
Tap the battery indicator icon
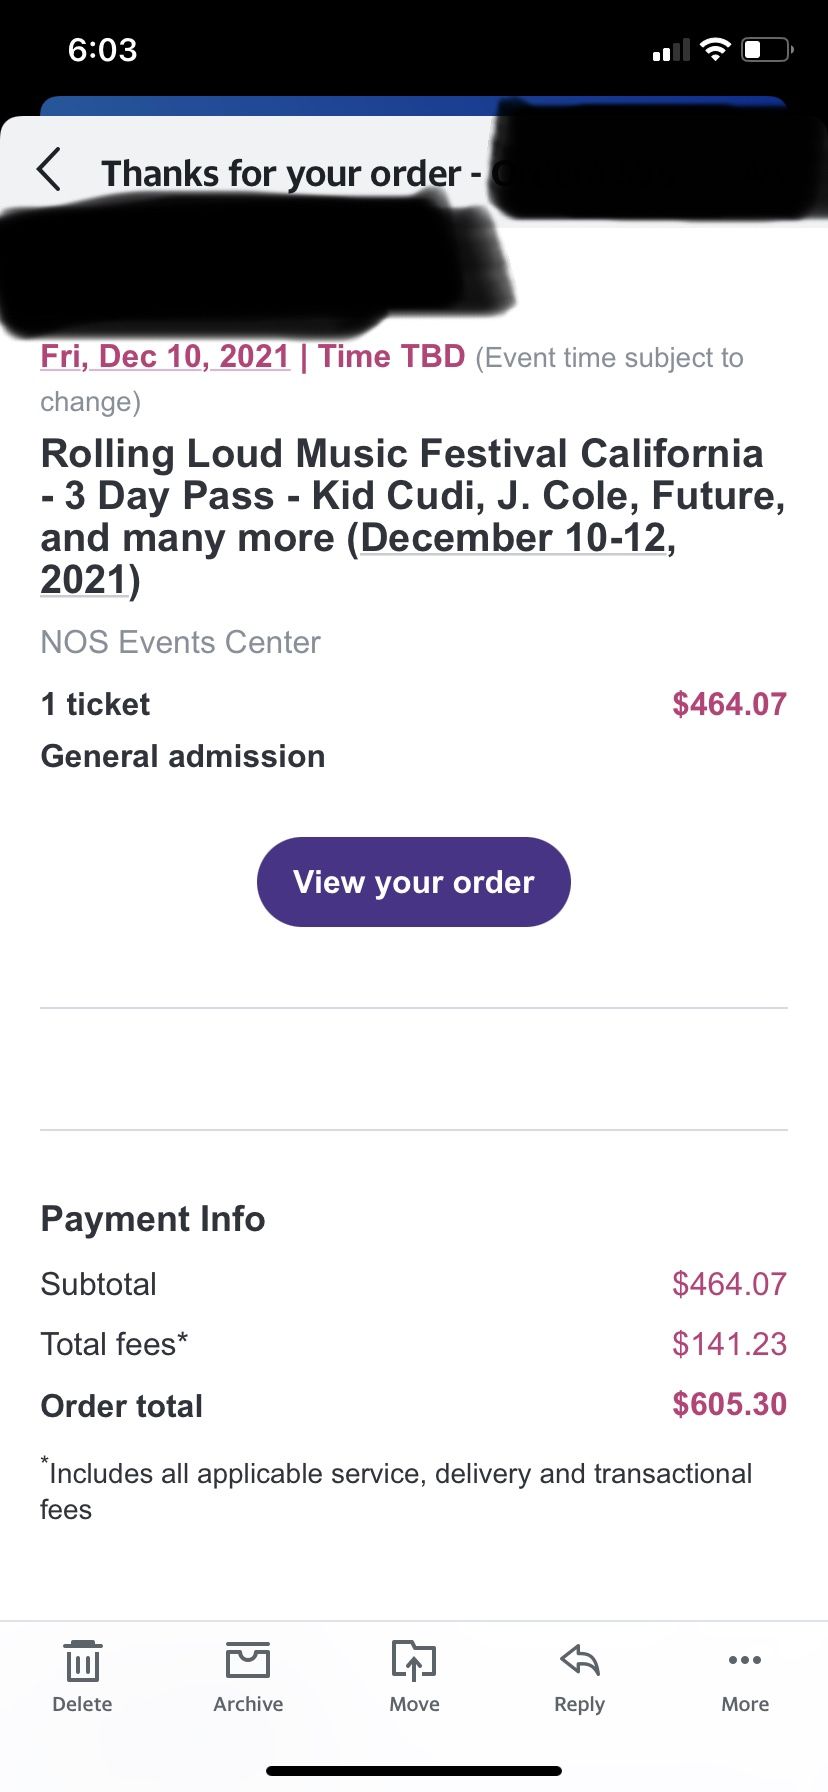[766, 50]
